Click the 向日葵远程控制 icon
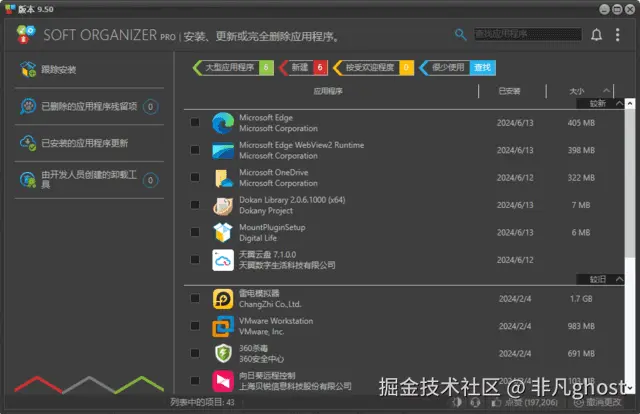640x414 pixels. tap(223, 381)
